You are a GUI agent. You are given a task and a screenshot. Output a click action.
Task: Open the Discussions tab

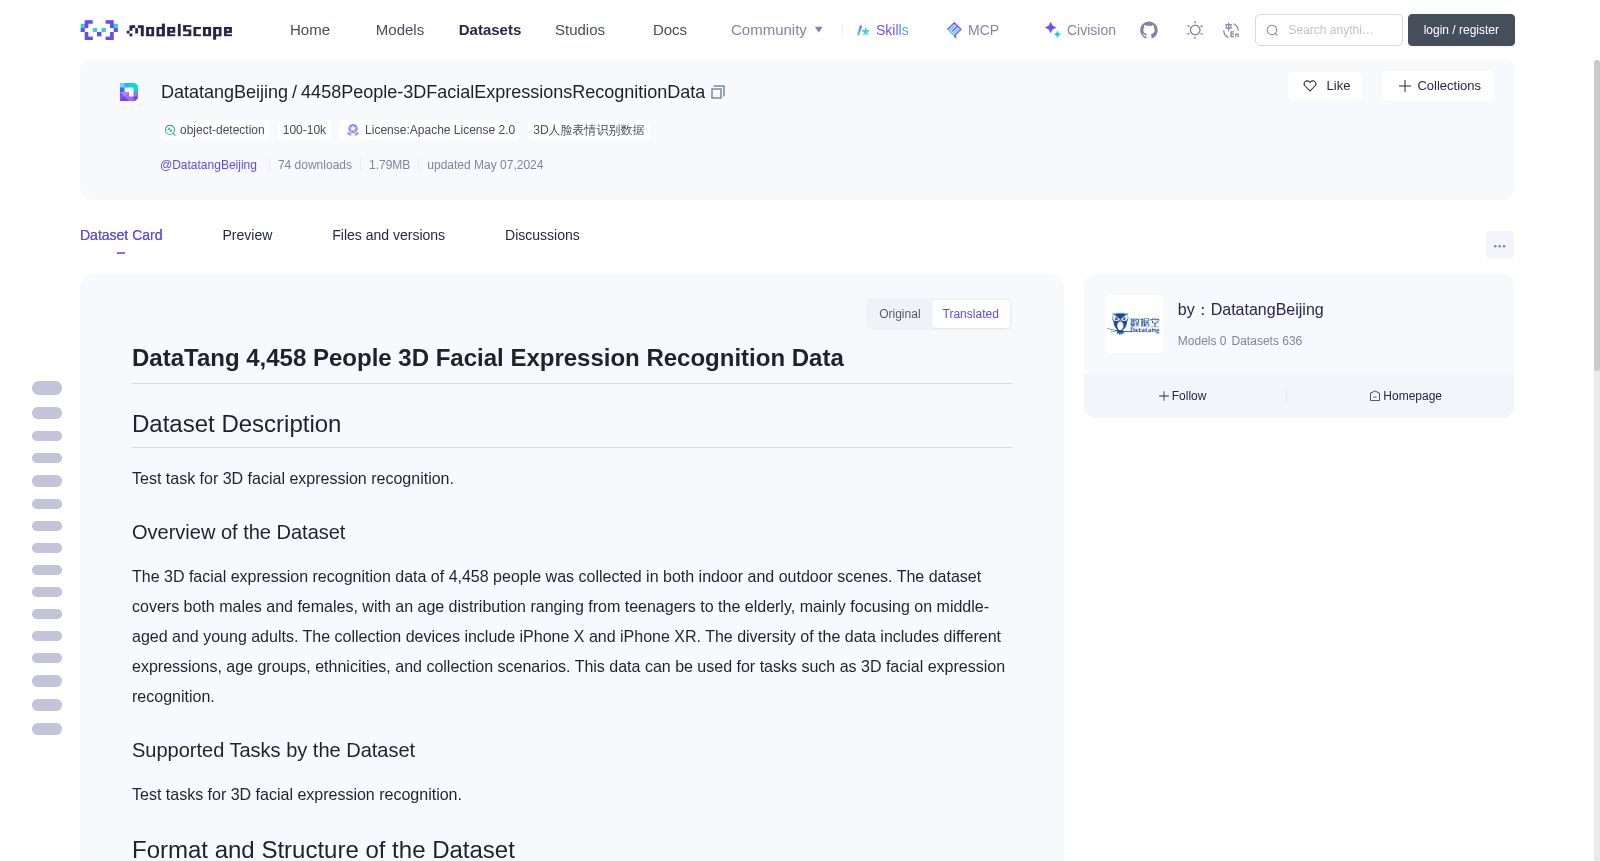pos(542,235)
